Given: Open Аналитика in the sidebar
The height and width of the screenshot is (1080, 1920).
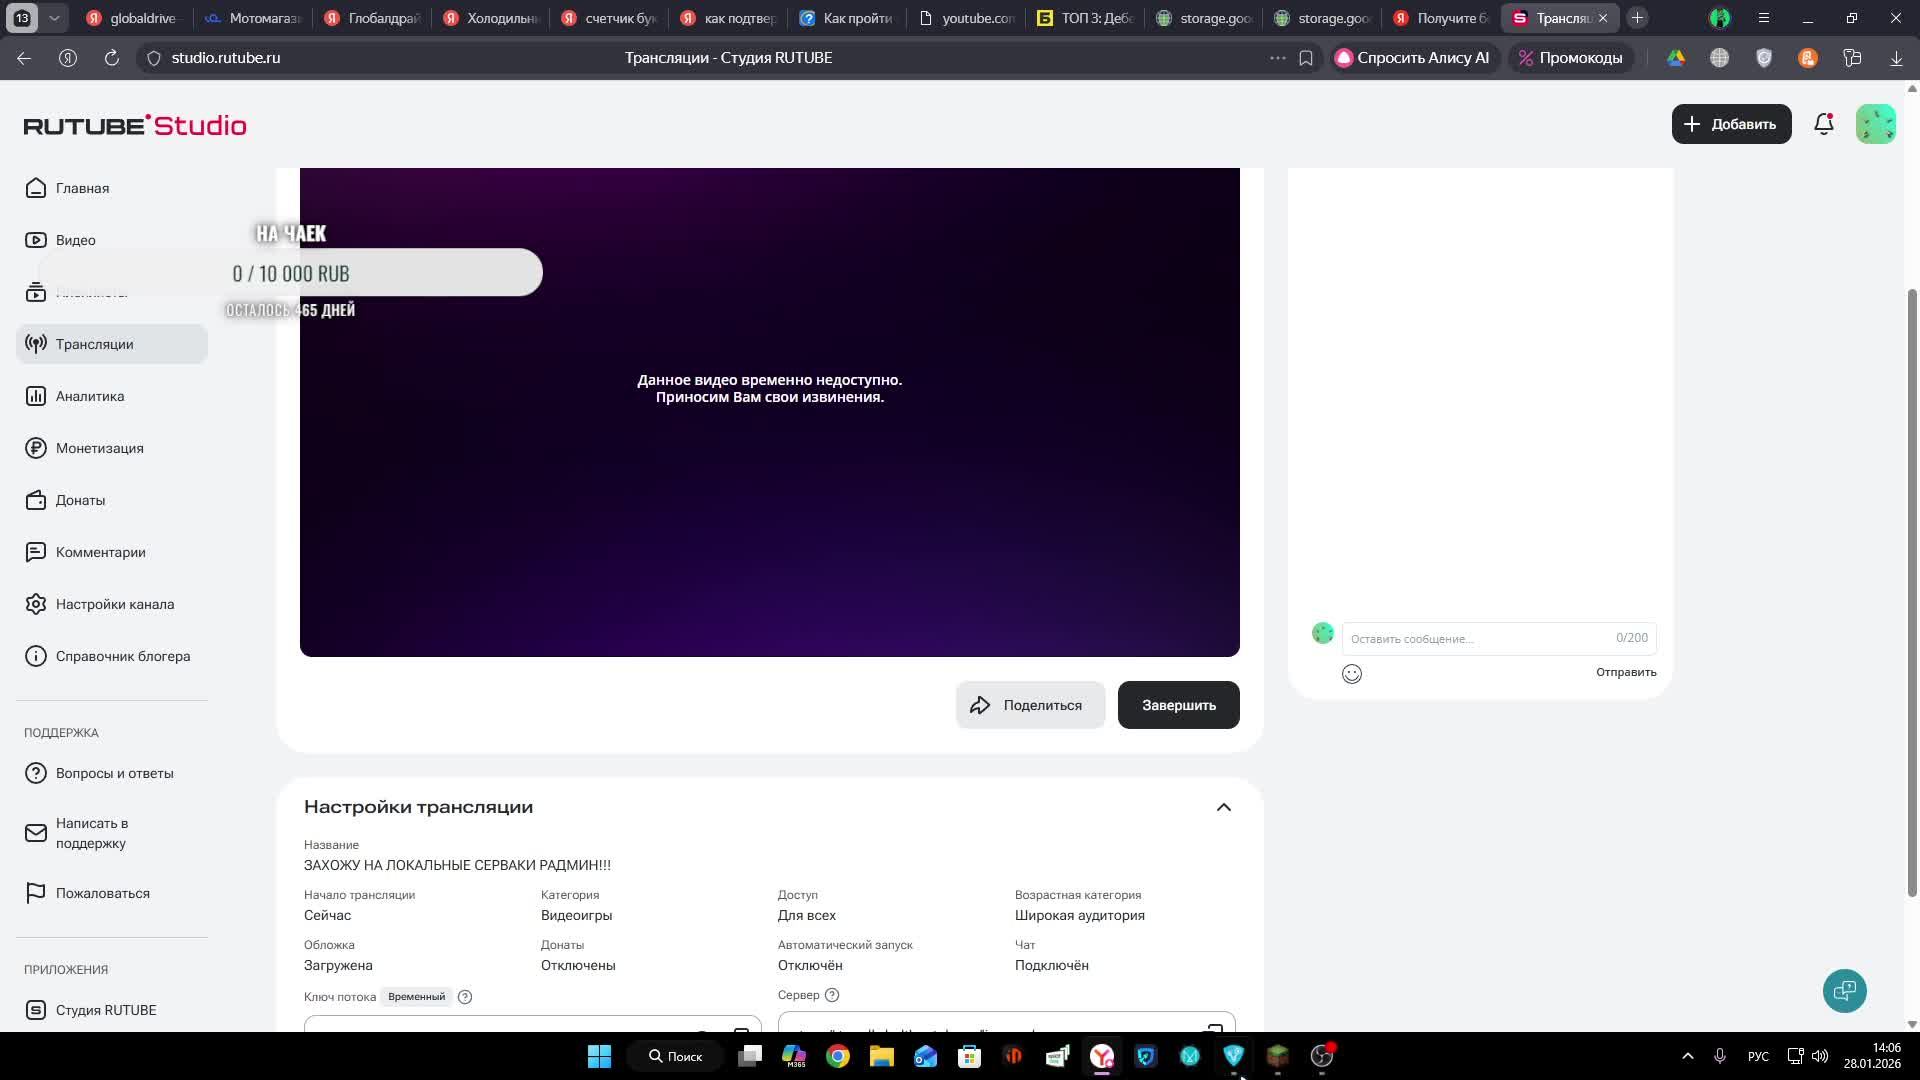Looking at the screenshot, I should point(90,396).
